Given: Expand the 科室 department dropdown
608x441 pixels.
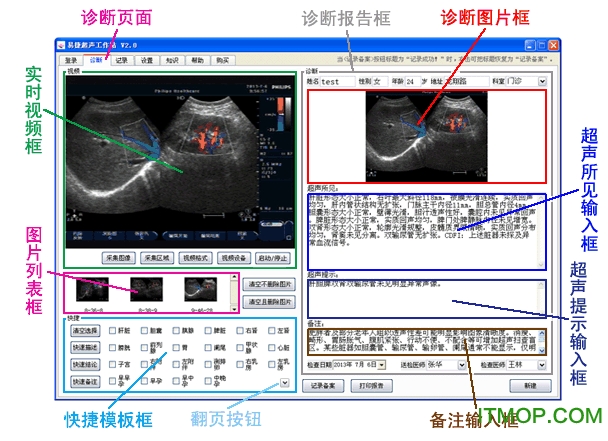Looking at the screenshot, I should coord(541,80).
